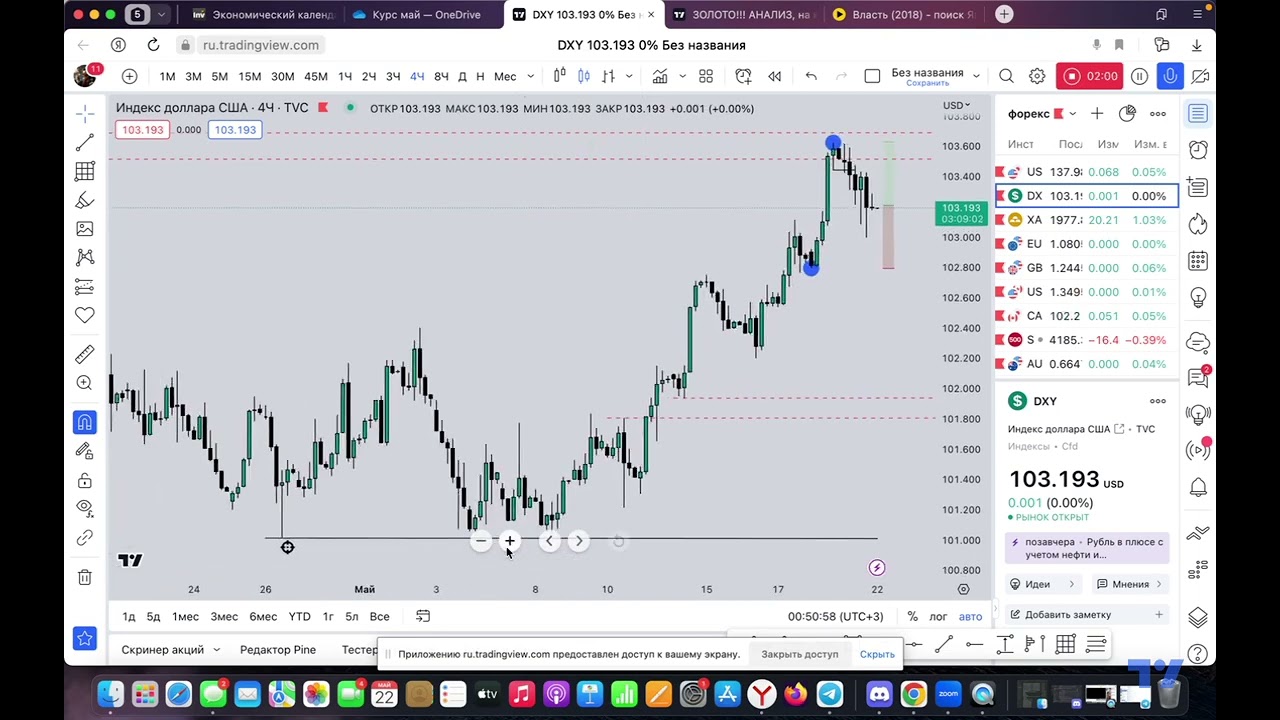This screenshot has width=1280, height=720.
Task: Activate the zoom in magnifier tool
Action: (x=85, y=383)
